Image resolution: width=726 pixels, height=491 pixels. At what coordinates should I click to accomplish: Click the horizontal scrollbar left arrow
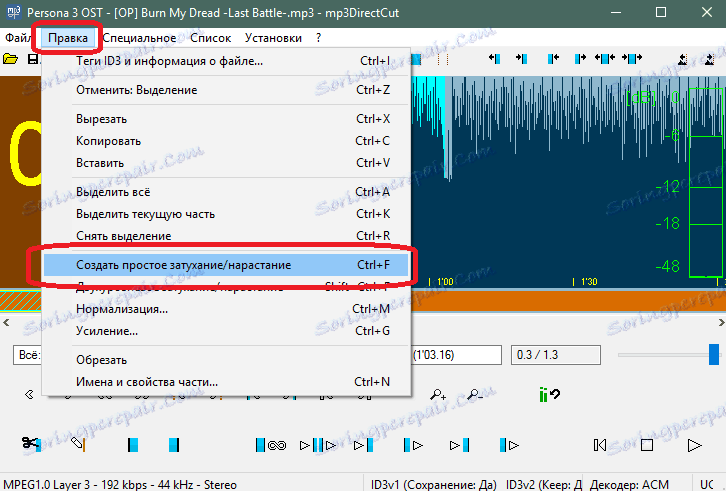(6, 322)
